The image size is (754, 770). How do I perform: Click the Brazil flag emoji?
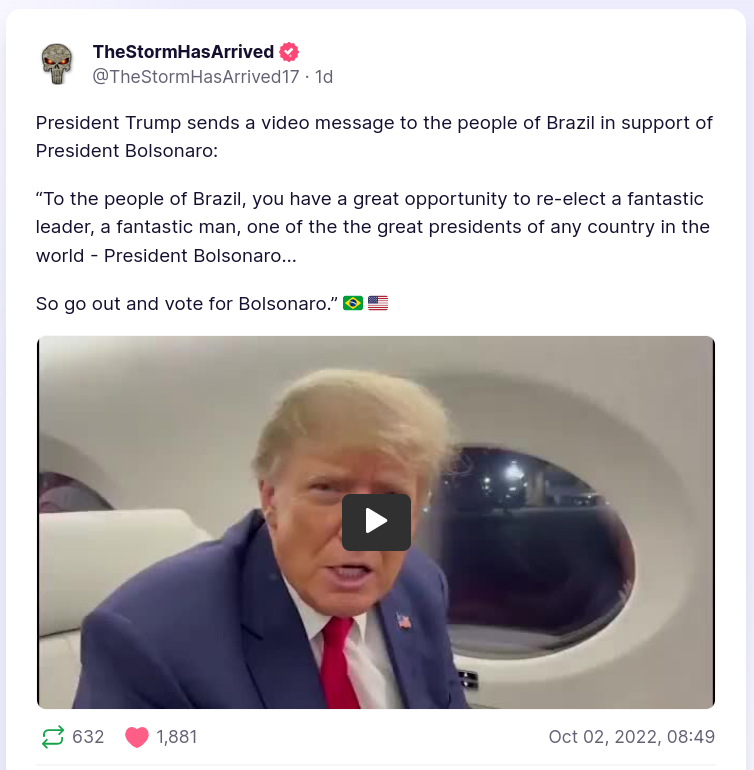353,303
